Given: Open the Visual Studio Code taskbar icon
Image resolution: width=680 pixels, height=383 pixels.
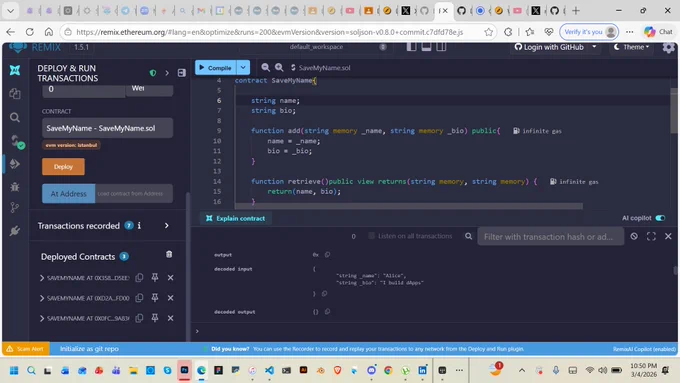Looking at the screenshot, I should click(269, 370).
